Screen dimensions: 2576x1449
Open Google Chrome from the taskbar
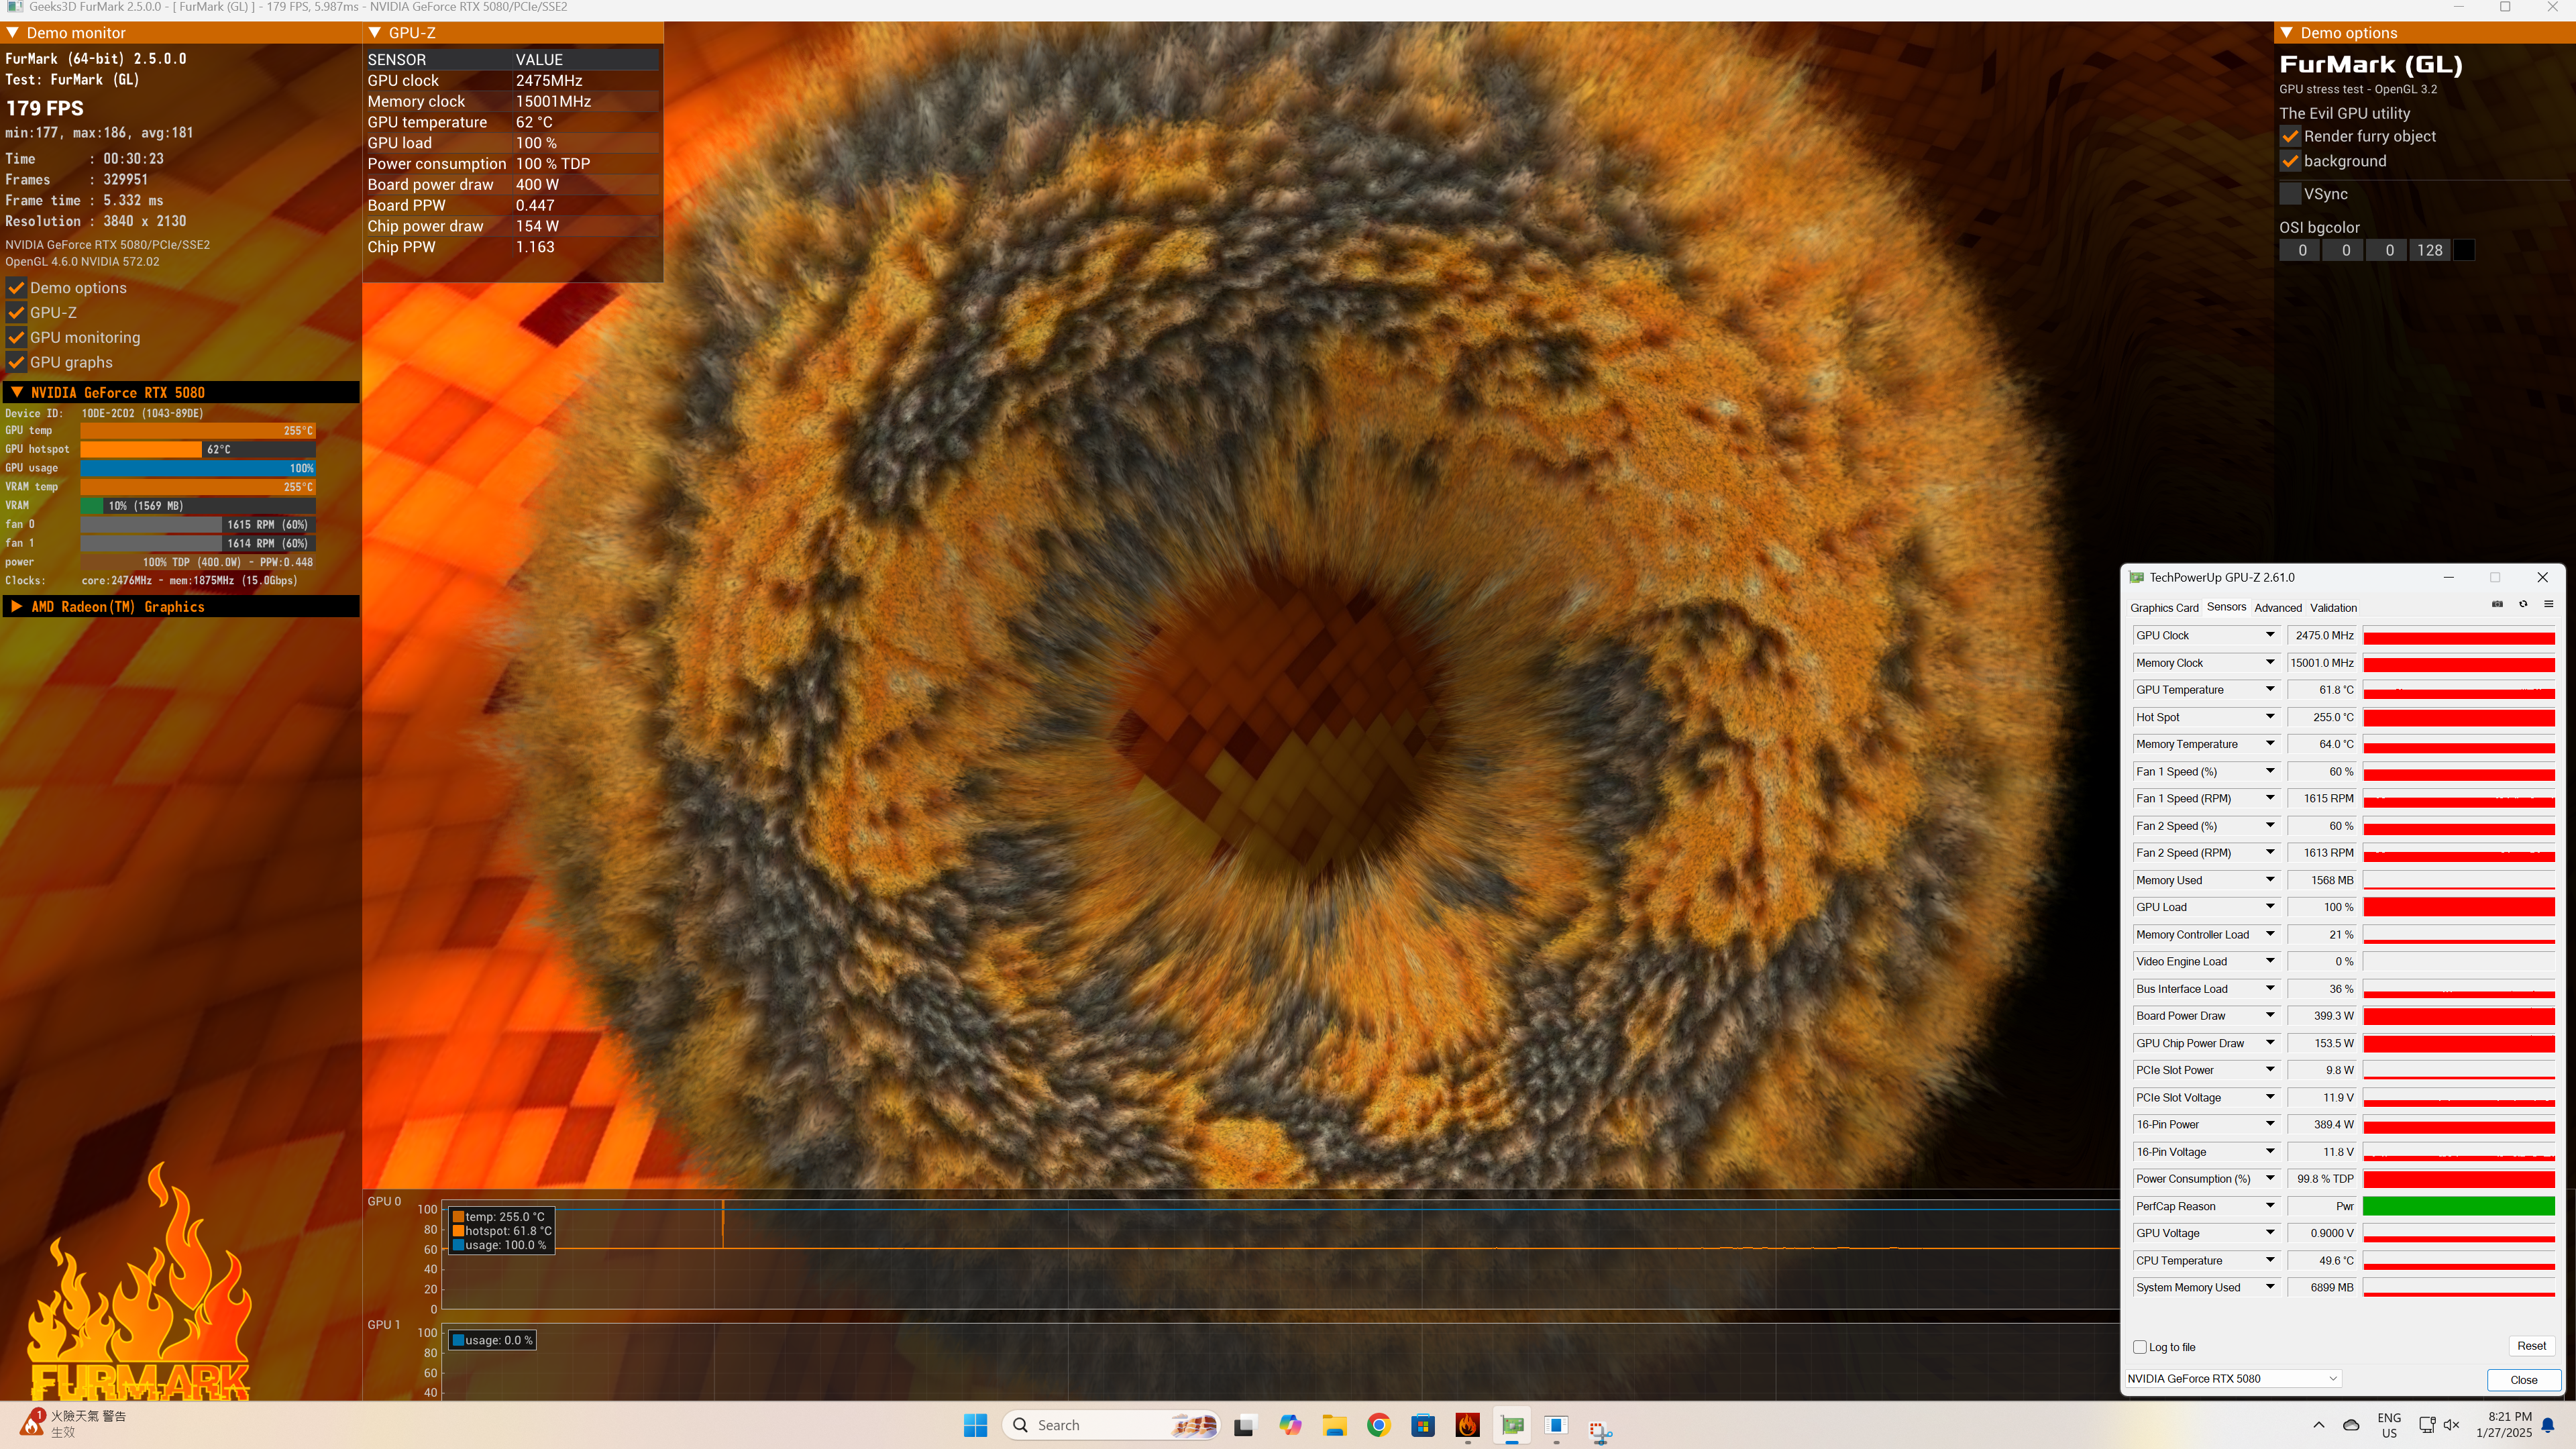point(1378,1425)
